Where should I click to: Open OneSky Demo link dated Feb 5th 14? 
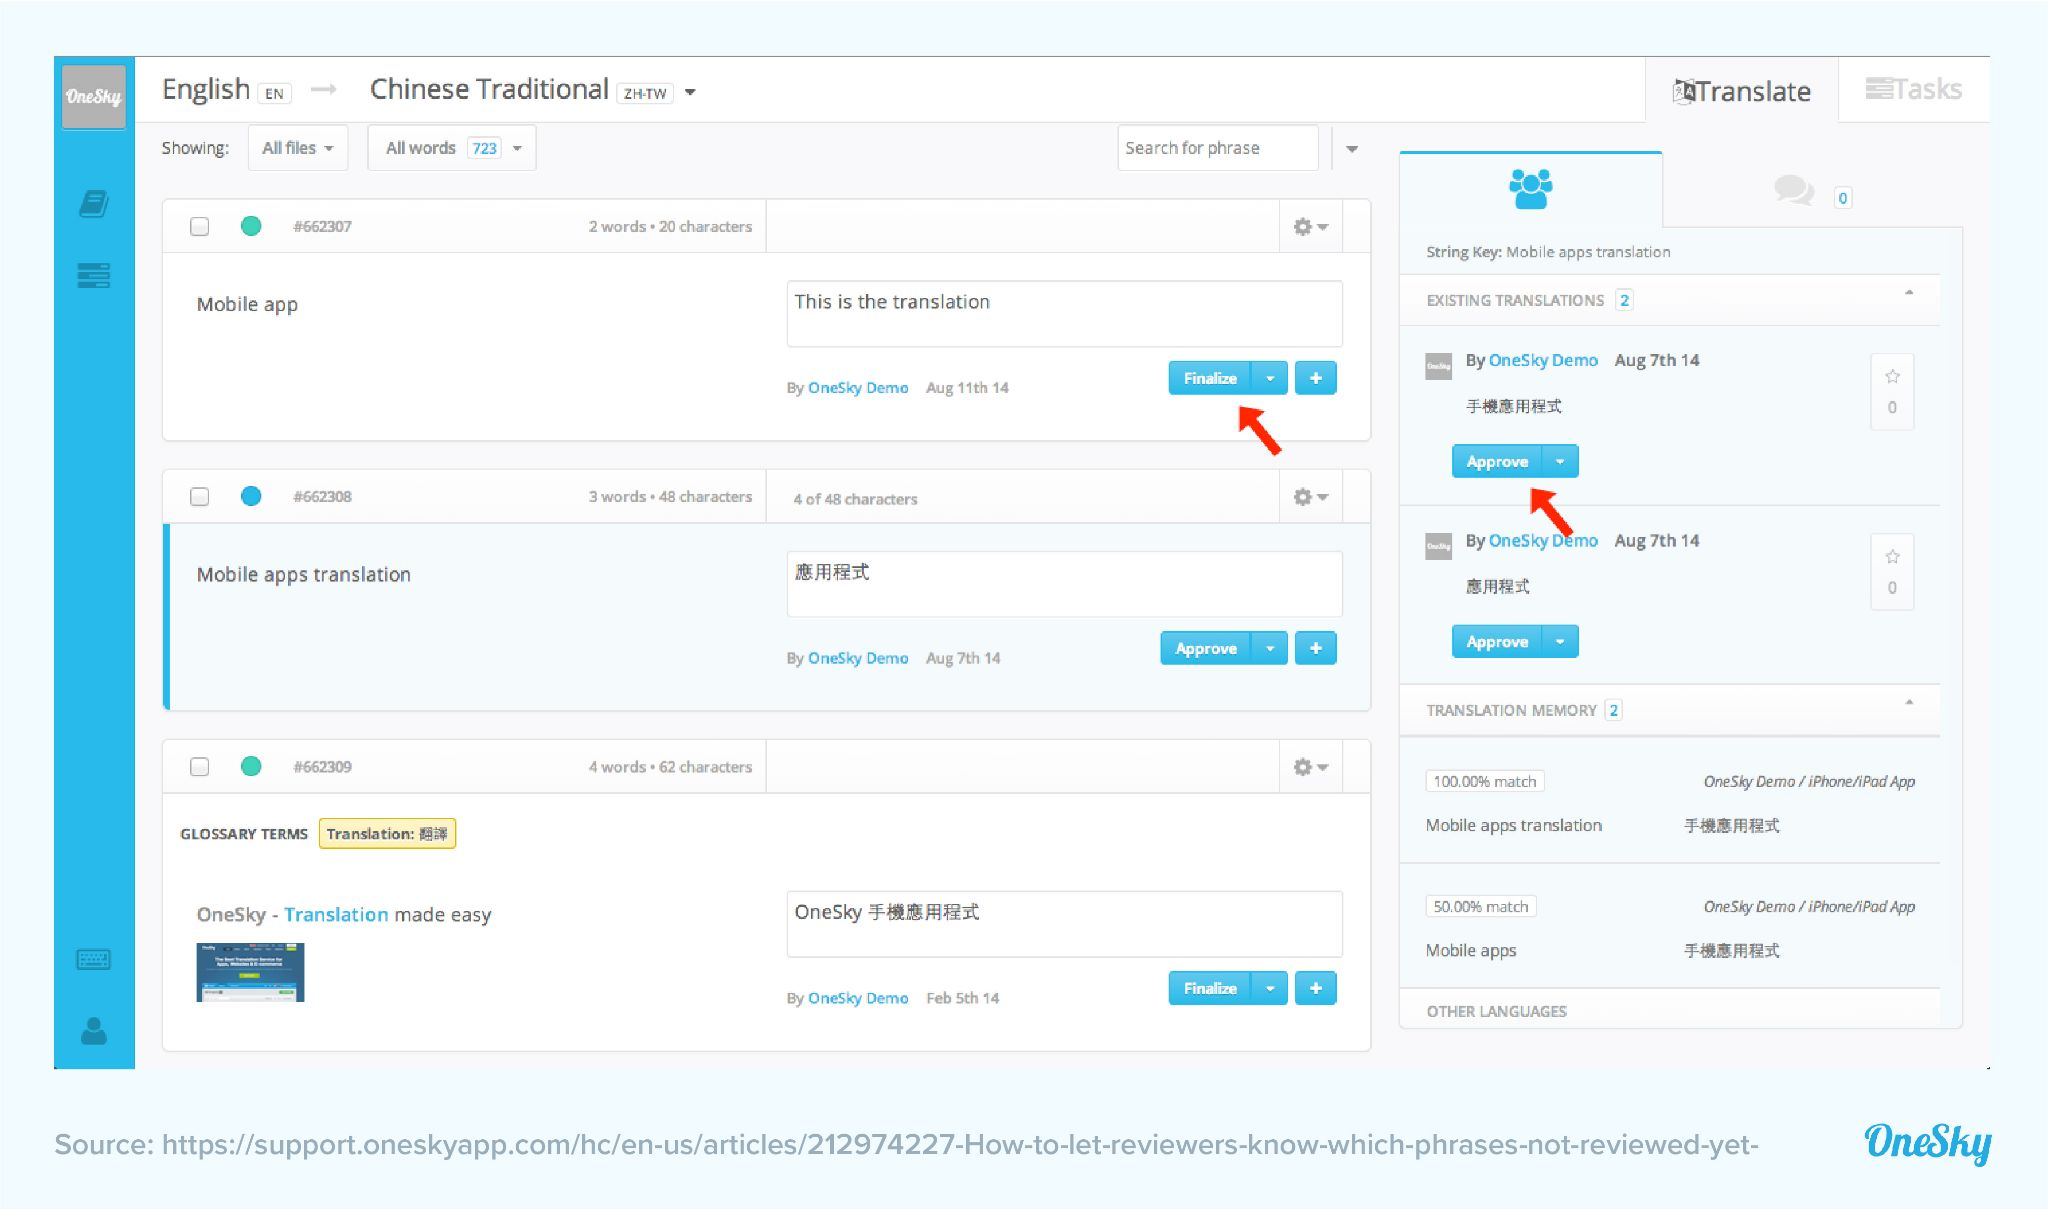click(x=858, y=998)
